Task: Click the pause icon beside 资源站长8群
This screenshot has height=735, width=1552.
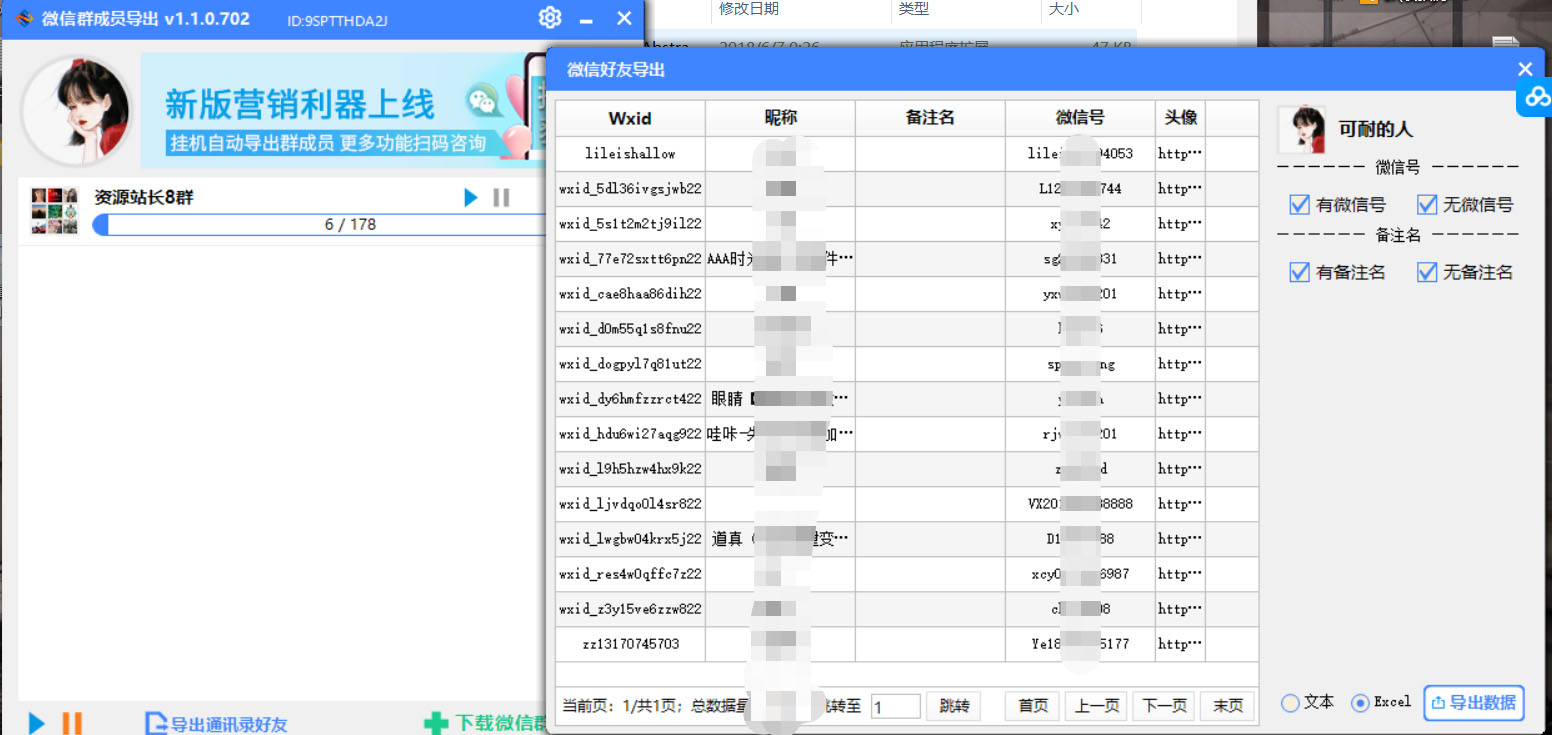Action: (x=501, y=197)
